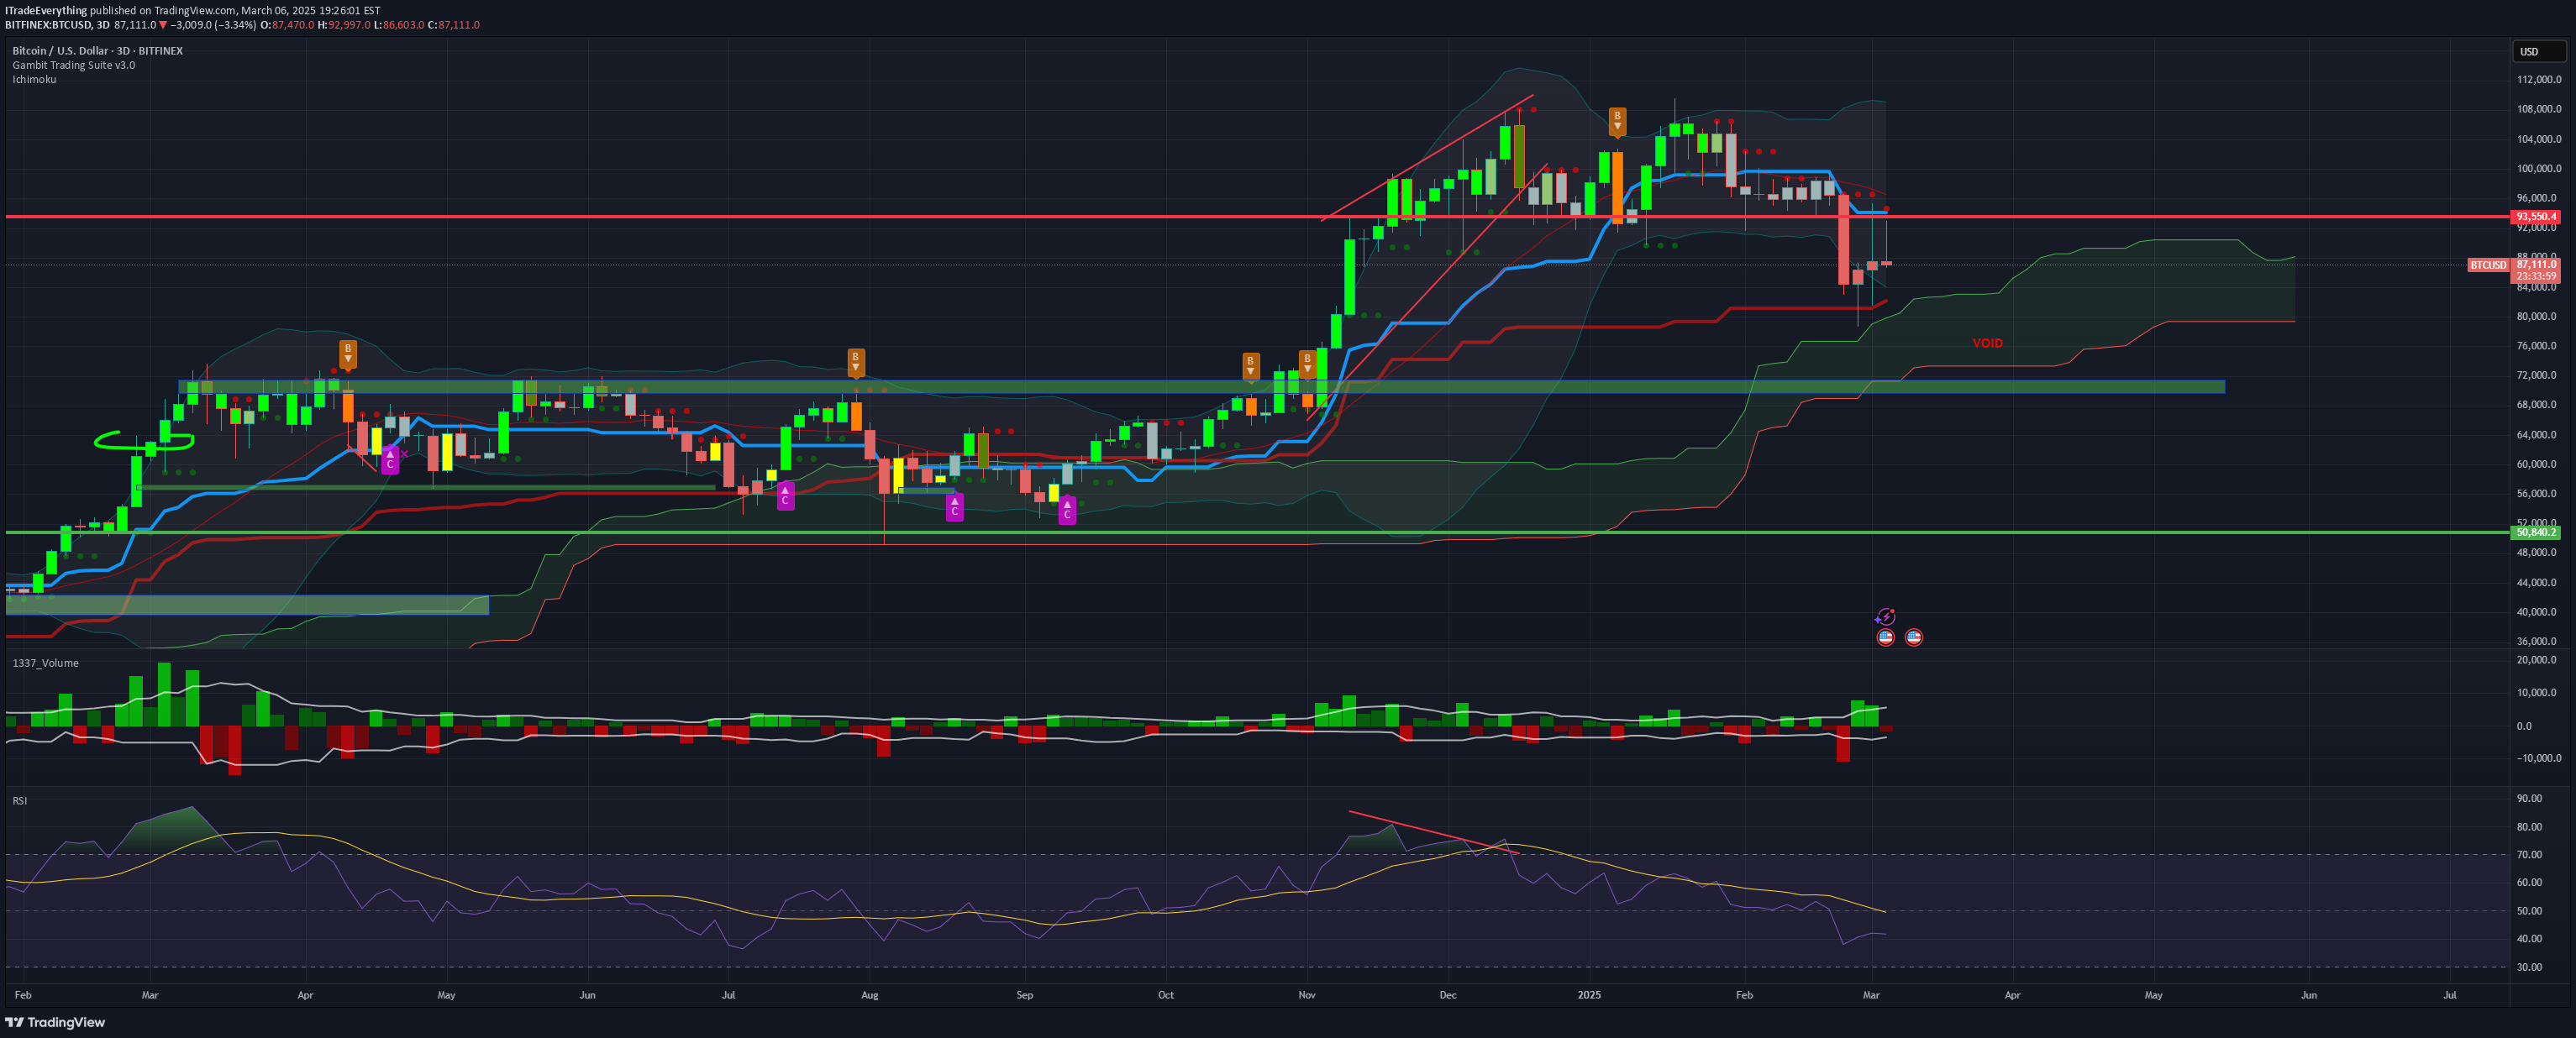Click the 36,000.0 price axis label
2576x1038 pixels.
click(2539, 641)
